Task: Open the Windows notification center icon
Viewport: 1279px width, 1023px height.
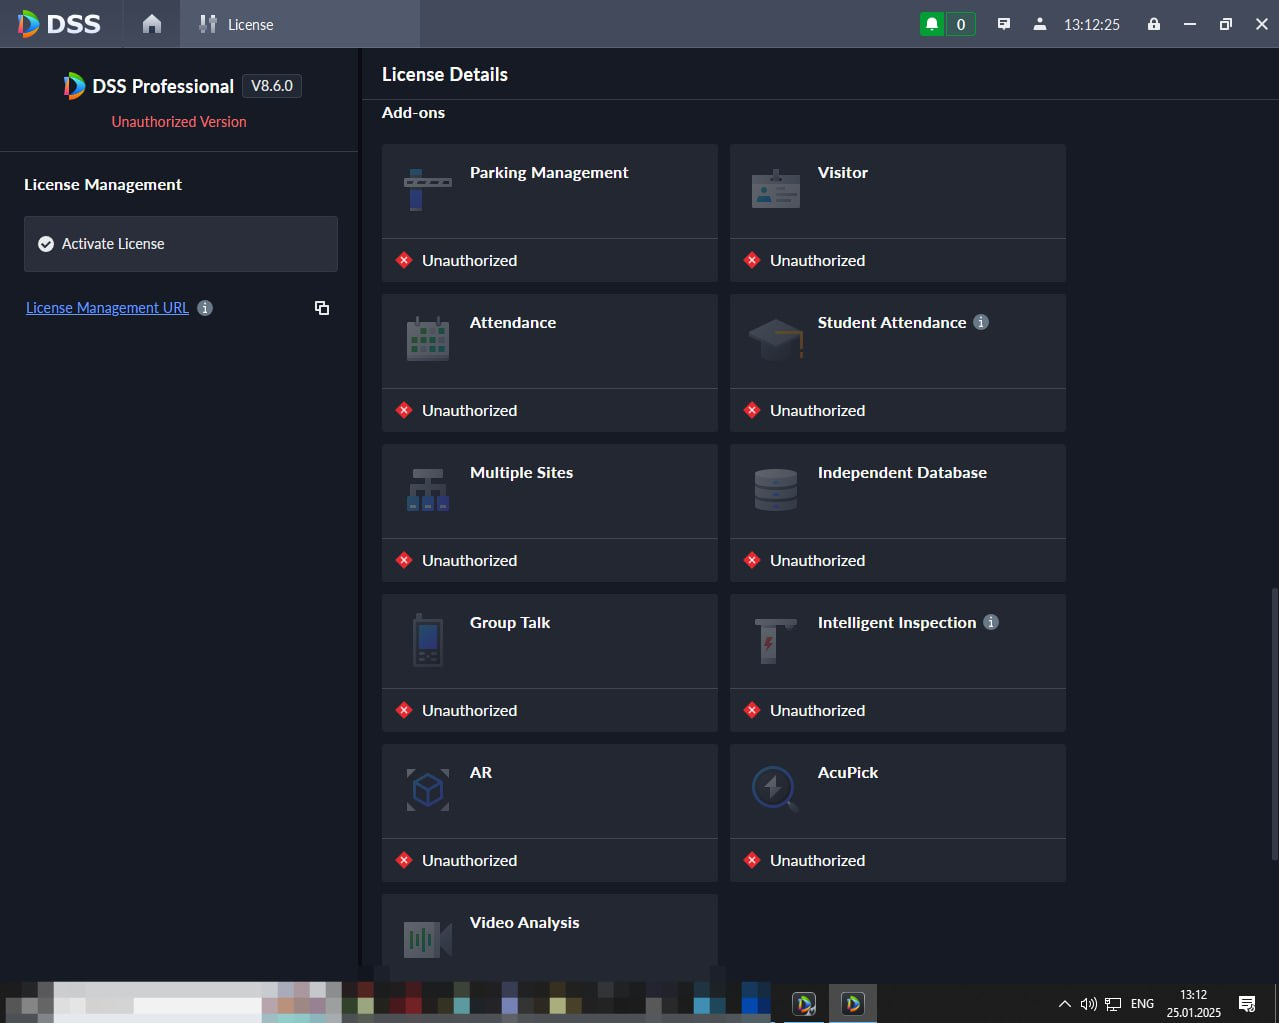Action: point(1247,1004)
